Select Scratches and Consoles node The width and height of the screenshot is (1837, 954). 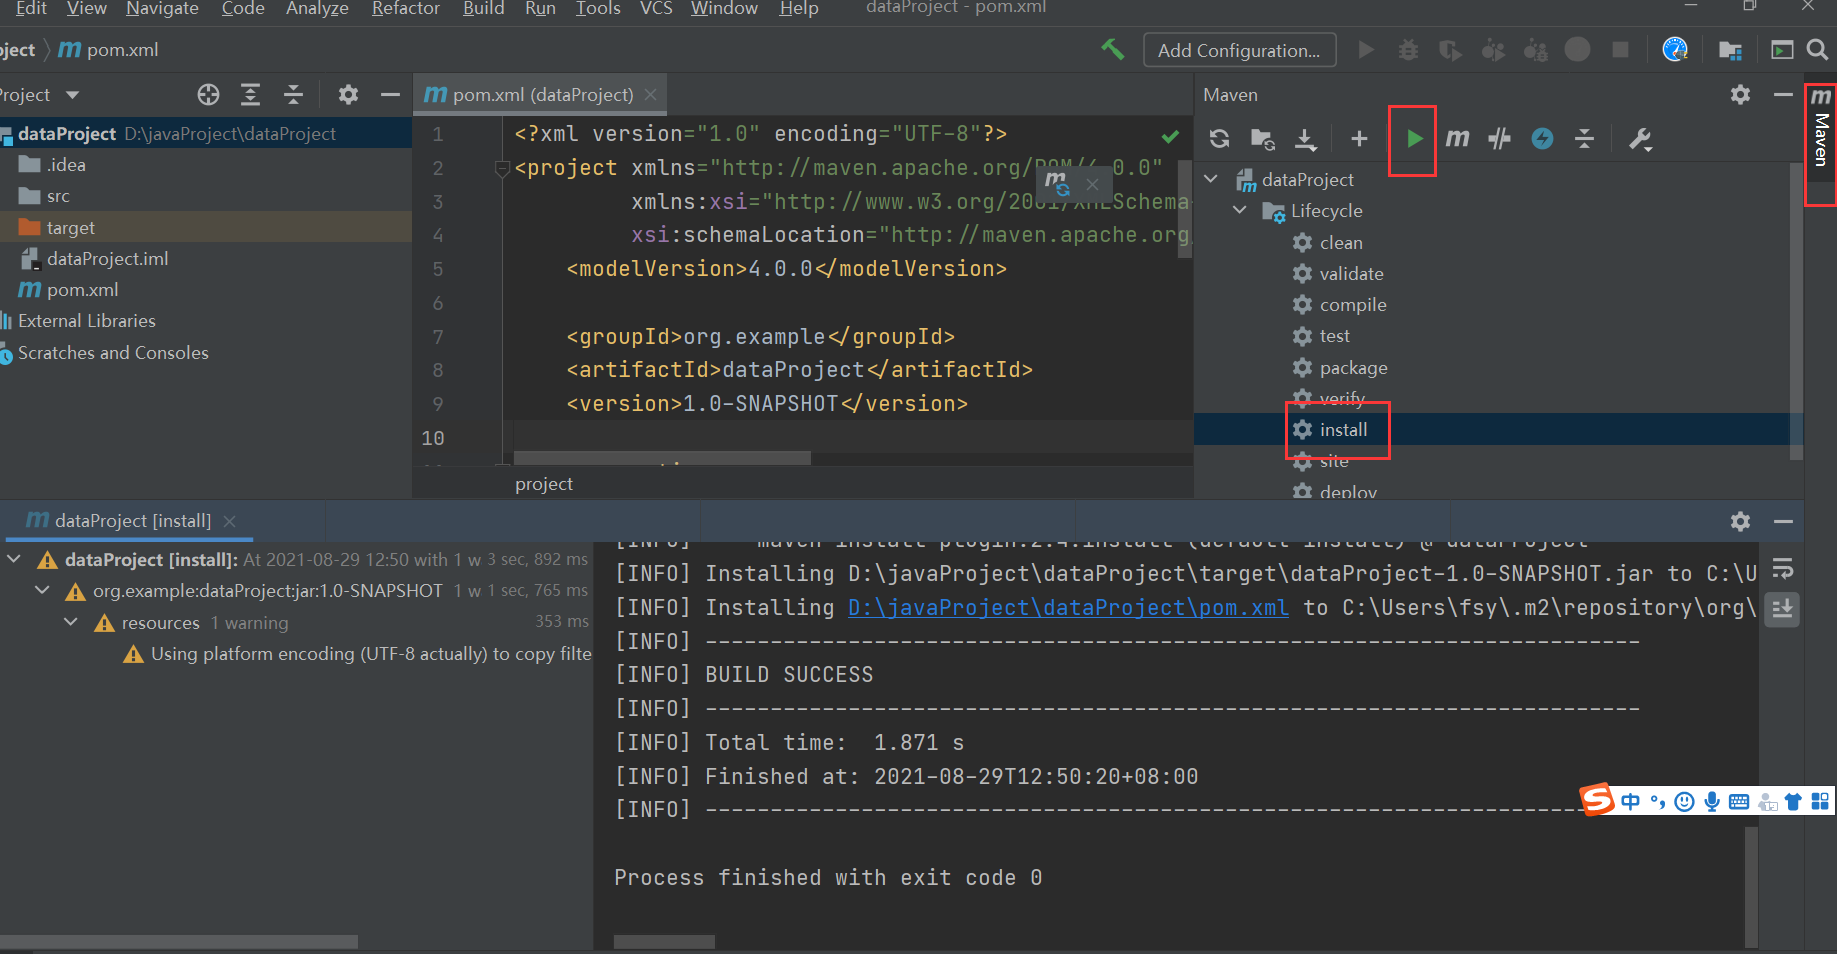coord(112,352)
